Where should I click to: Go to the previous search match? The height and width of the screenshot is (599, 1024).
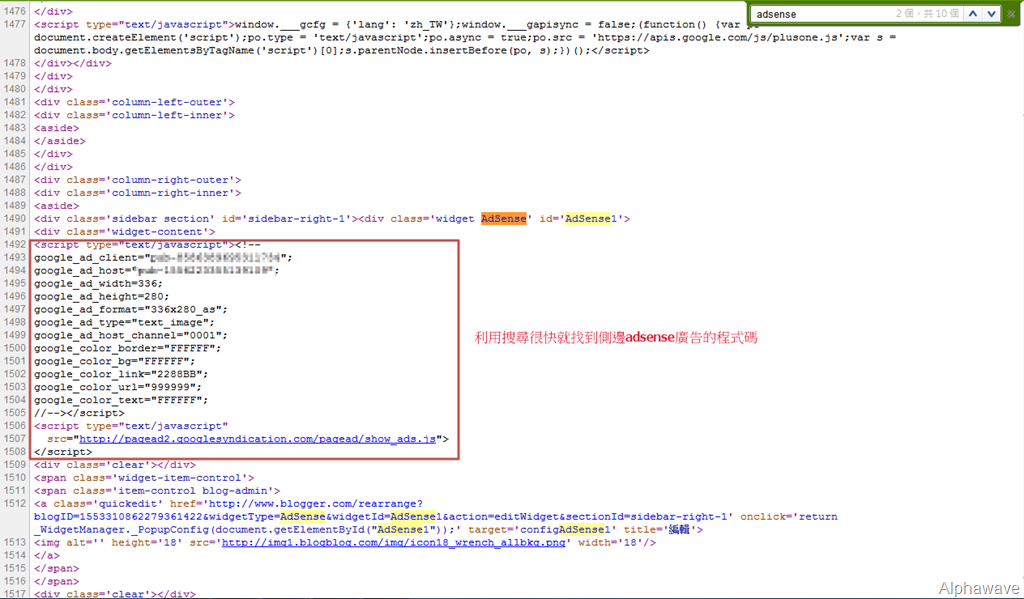[x=973, y=14]
